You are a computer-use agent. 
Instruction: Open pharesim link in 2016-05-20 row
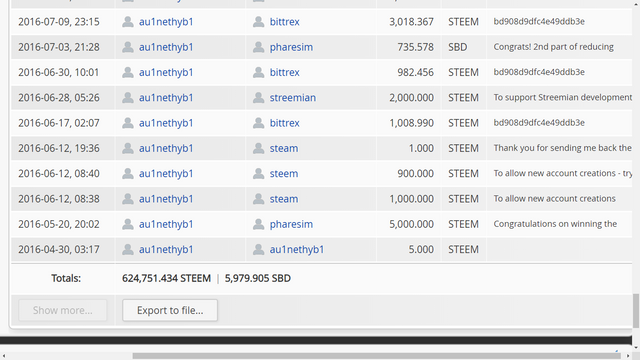coord(291,224)
